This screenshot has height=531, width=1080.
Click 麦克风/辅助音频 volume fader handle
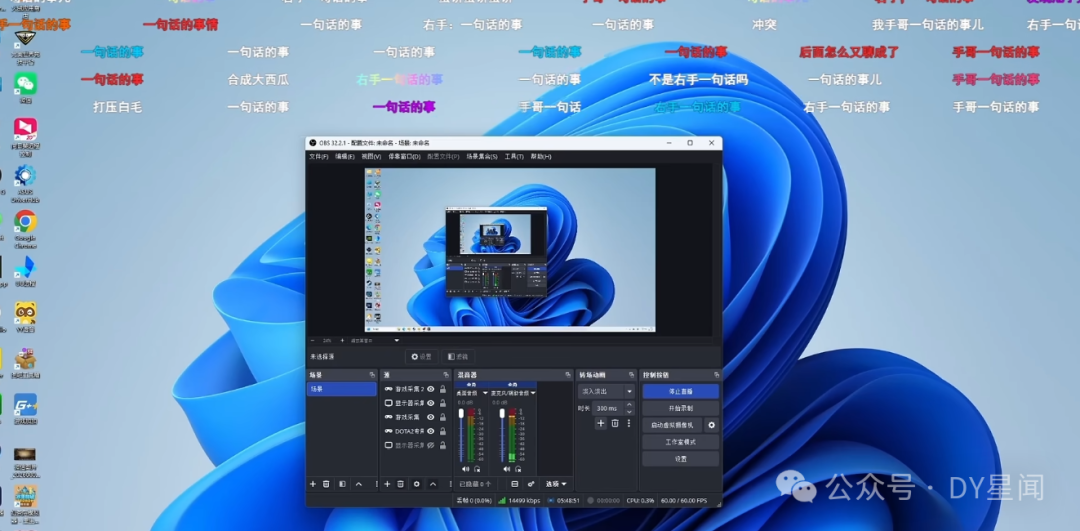point(502,413)
